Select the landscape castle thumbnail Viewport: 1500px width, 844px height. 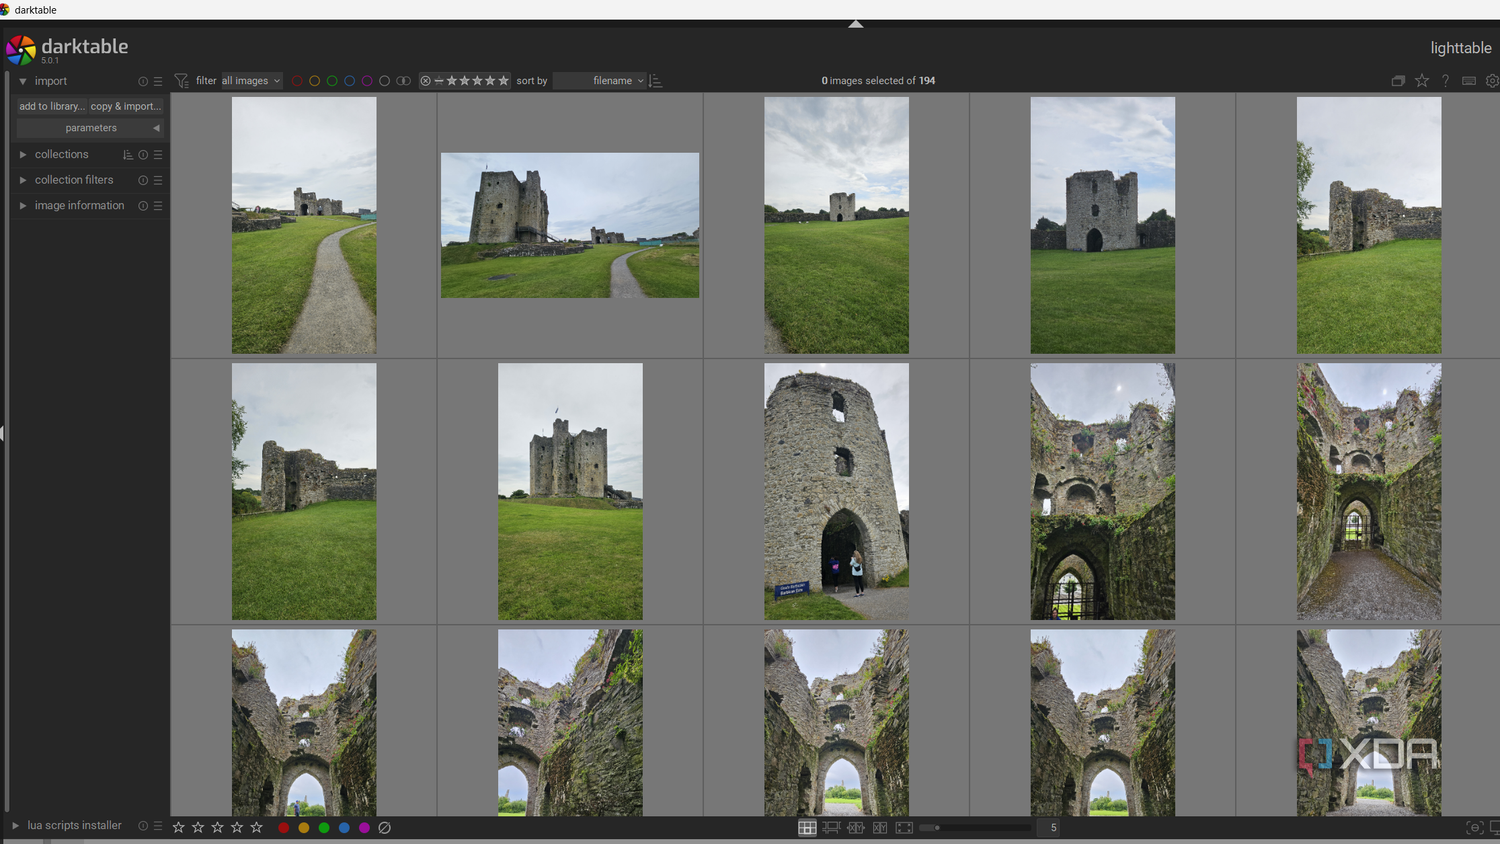(570, 225)
